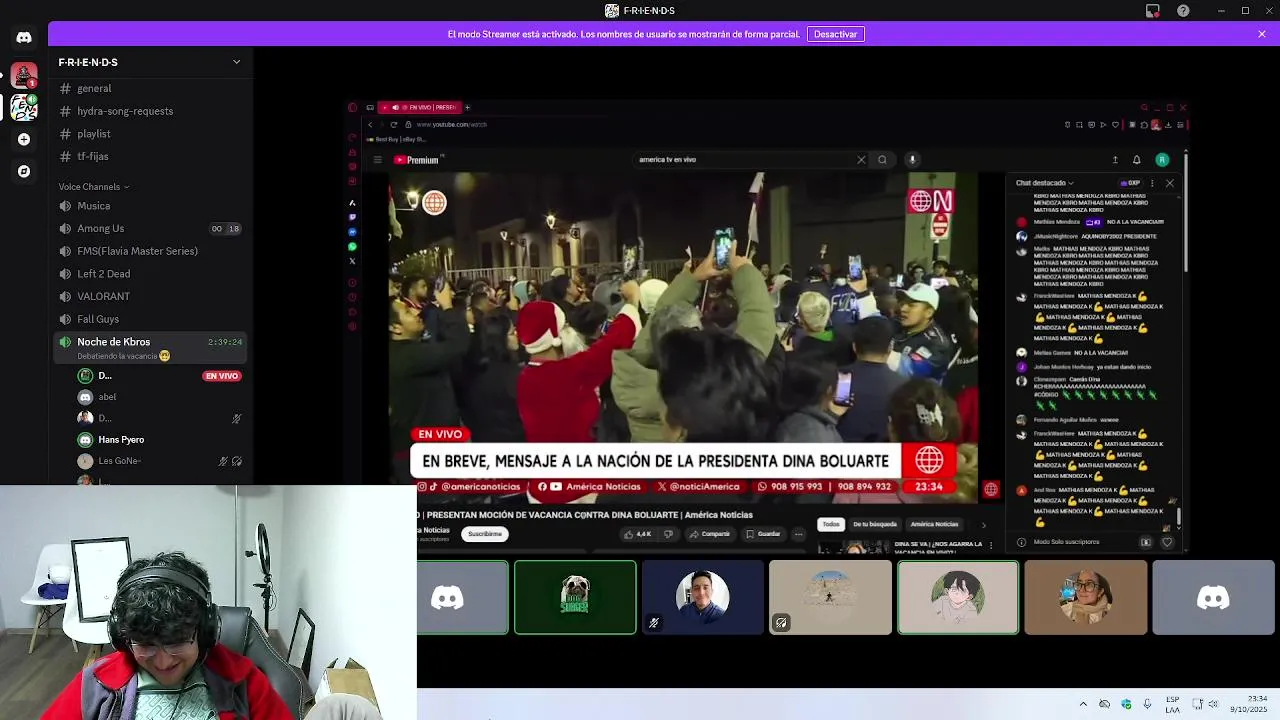This screenshot has height=720, width=1280.
Task: Click the Add a Server plus icon
Action: pos(24,139)
